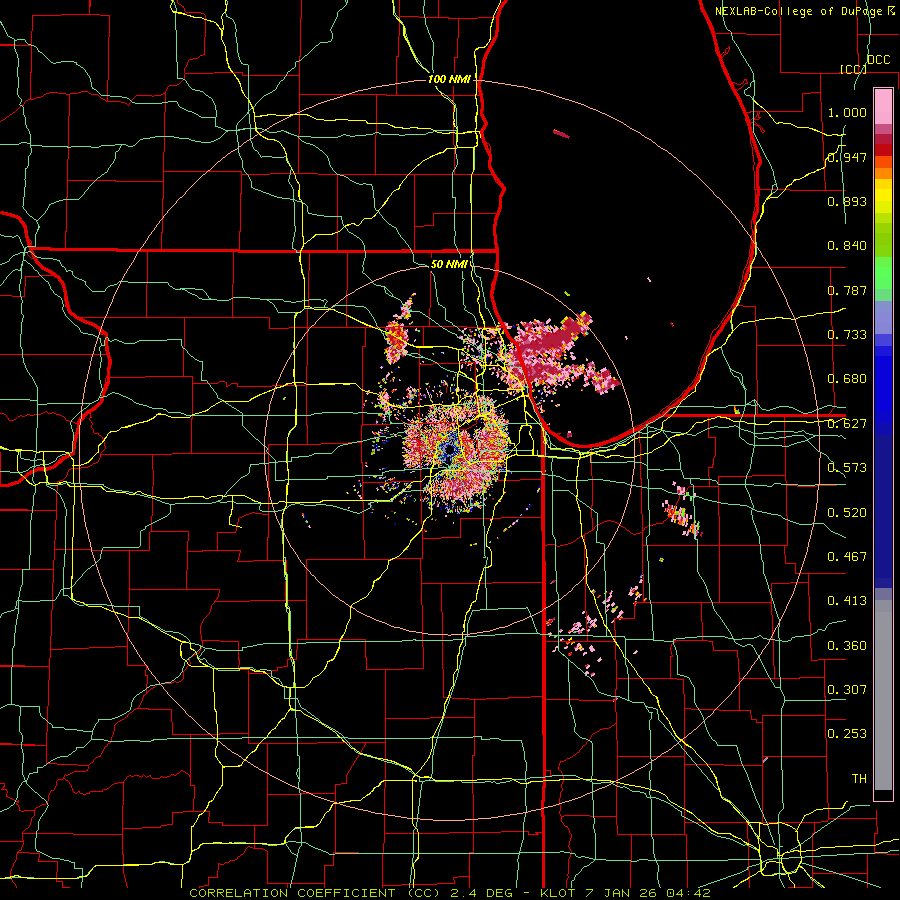
Task: Select the 0.413 scale value
Action: (847, 601)
